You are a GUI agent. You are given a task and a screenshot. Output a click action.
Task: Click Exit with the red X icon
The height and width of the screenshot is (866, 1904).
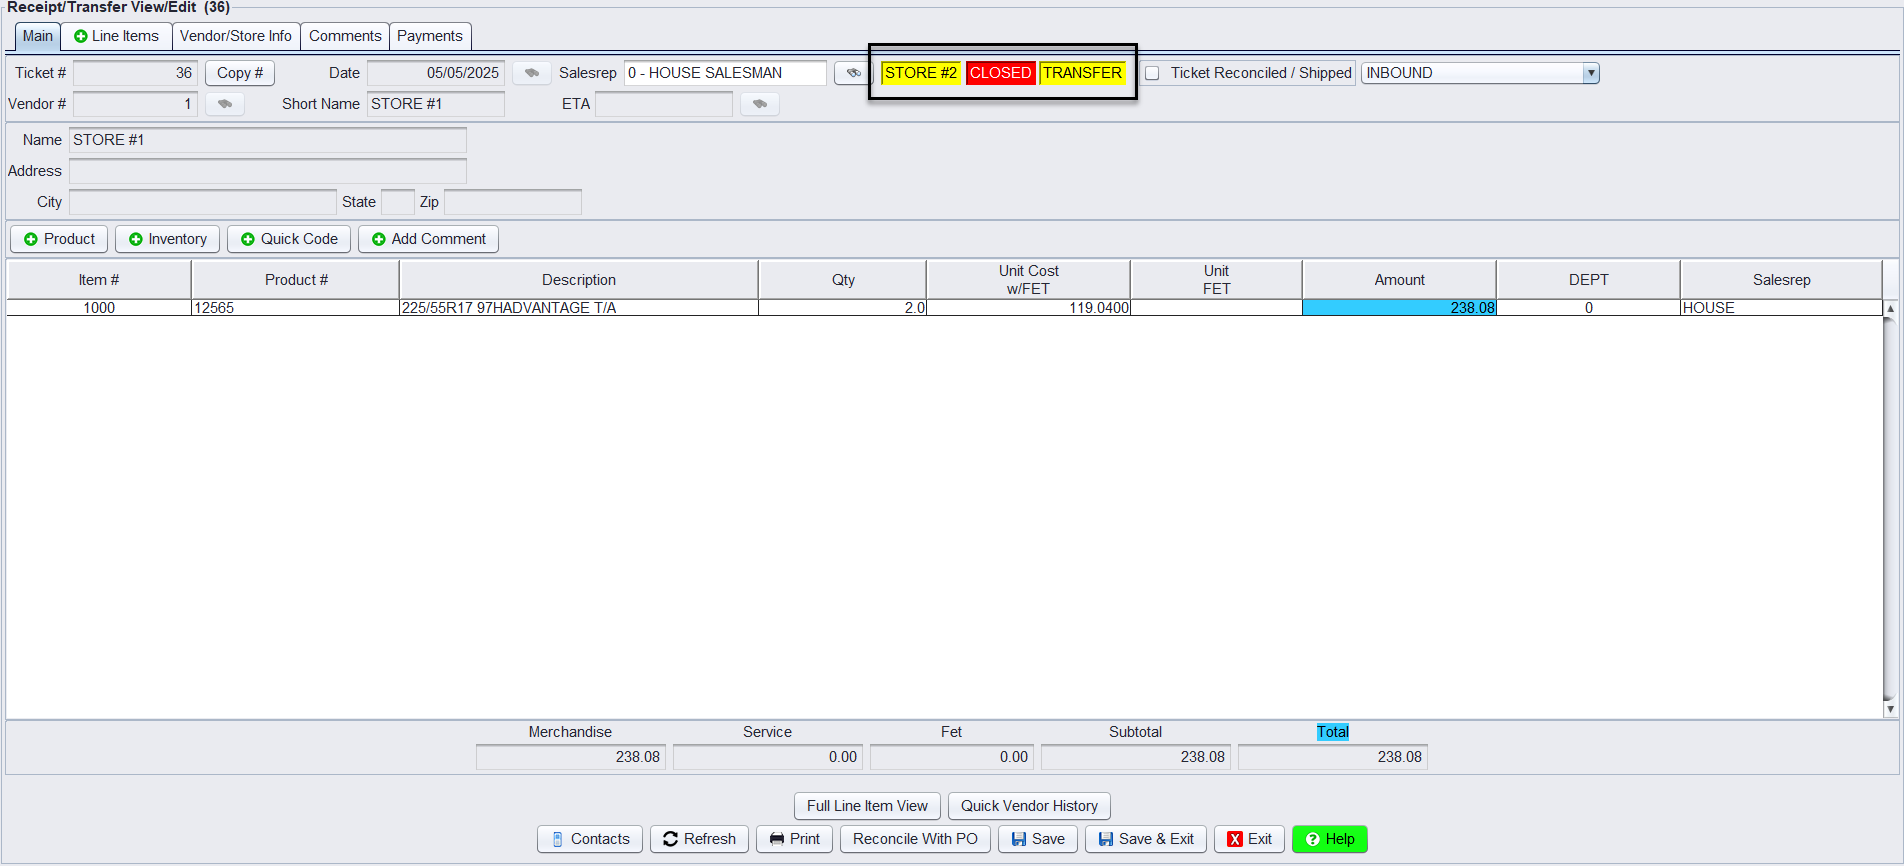click(1249, 839)
